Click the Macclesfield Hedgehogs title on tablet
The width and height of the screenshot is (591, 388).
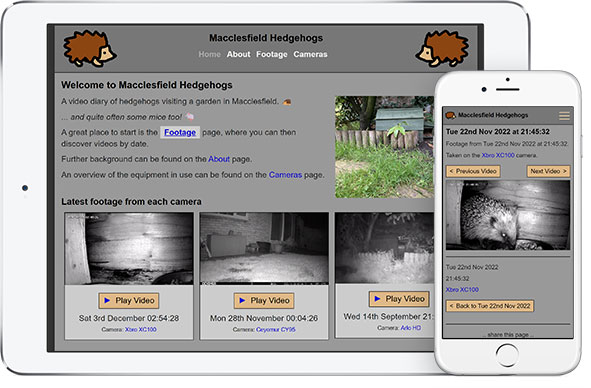pyautogui.click(x=266, y=38)
